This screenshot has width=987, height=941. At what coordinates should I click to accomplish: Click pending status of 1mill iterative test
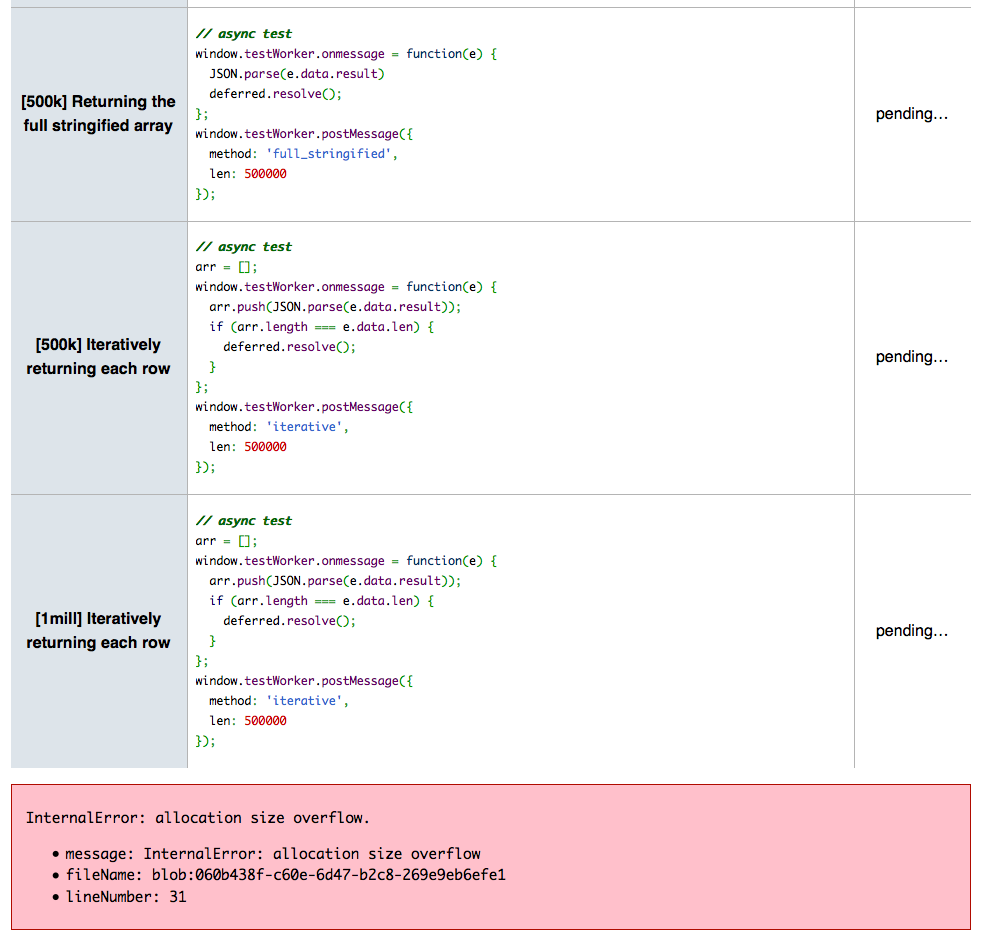[911, 631]
